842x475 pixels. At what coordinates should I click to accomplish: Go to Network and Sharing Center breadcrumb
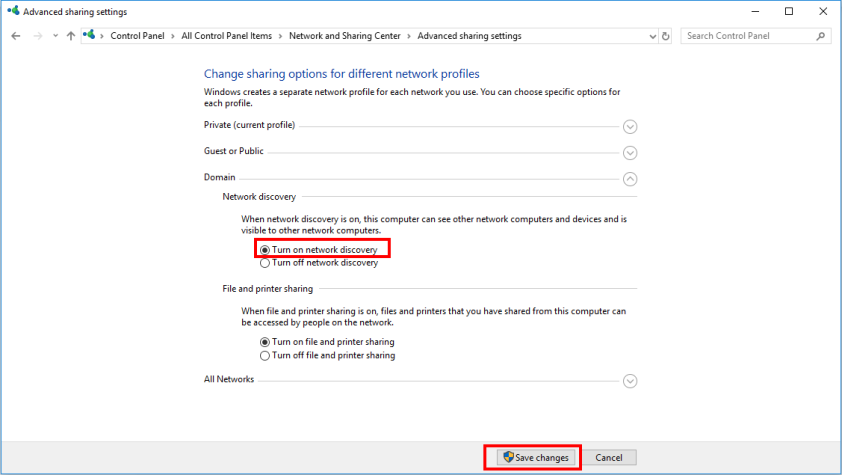tap(344, 36)
